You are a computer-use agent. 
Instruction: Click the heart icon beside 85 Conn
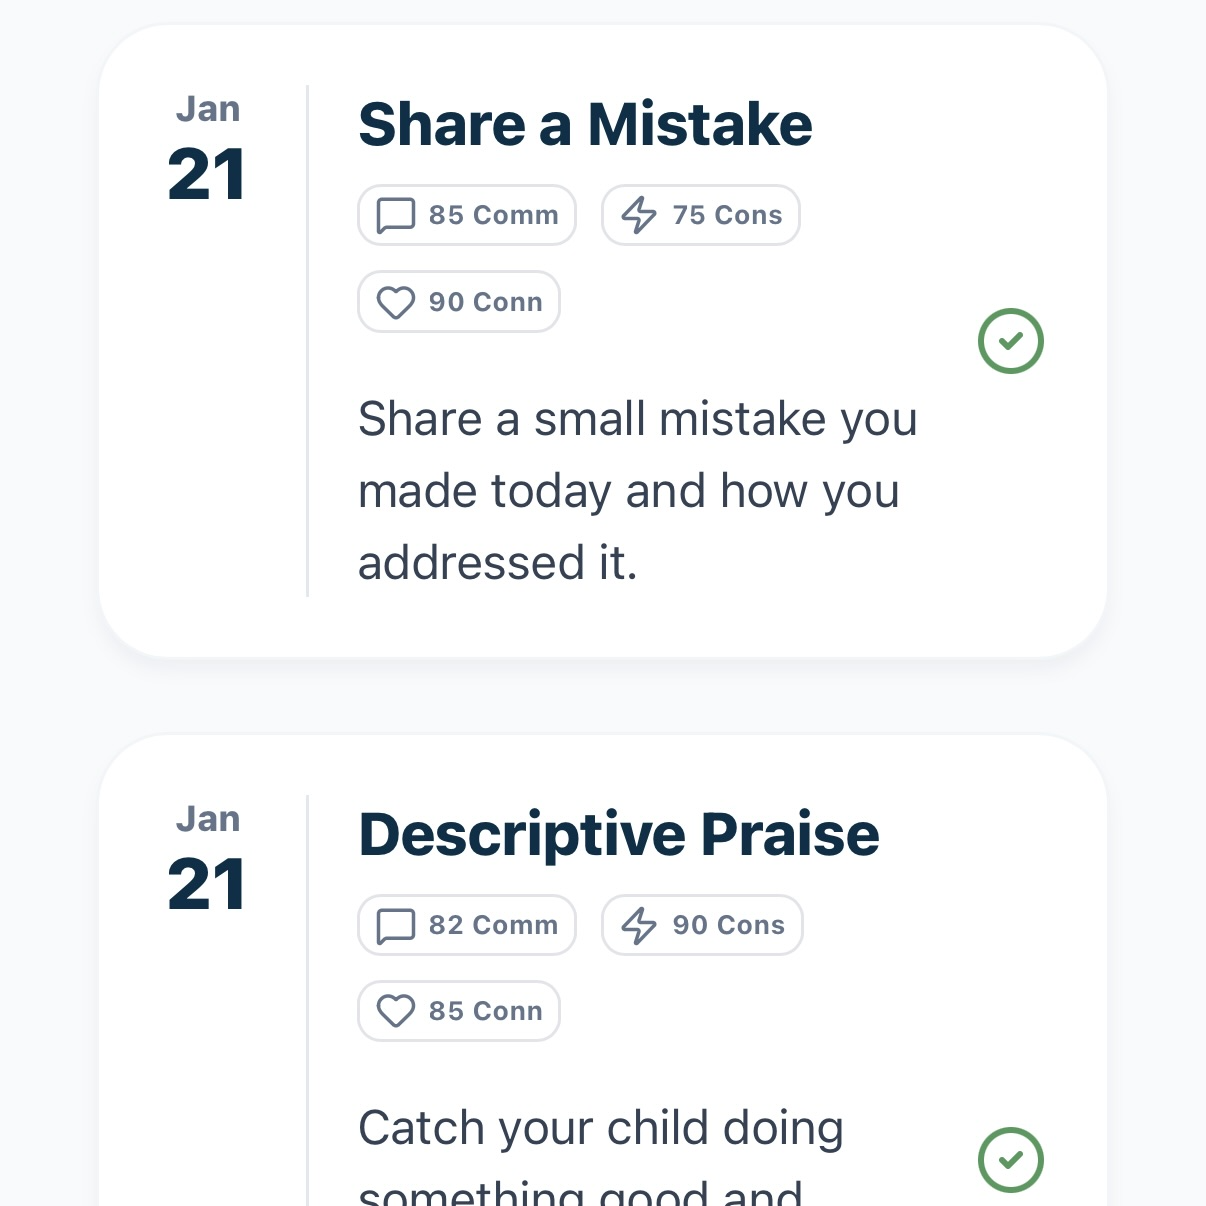pyautogui.click(x=396, y=1011)
